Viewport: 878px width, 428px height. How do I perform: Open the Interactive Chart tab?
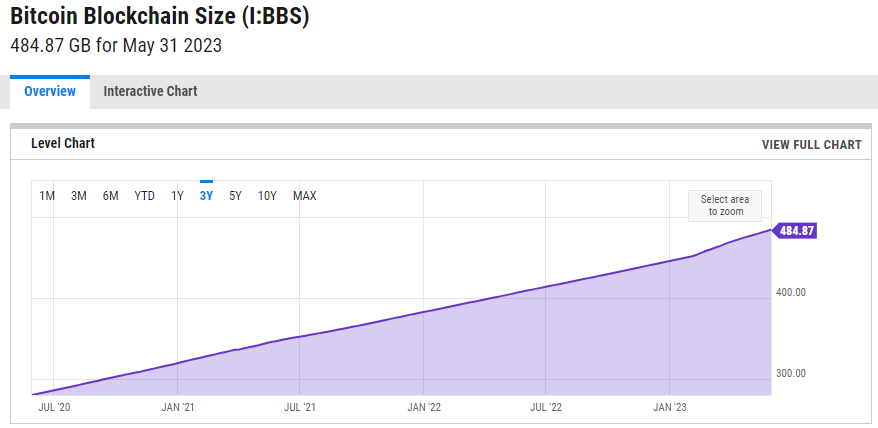click(150, 91)
